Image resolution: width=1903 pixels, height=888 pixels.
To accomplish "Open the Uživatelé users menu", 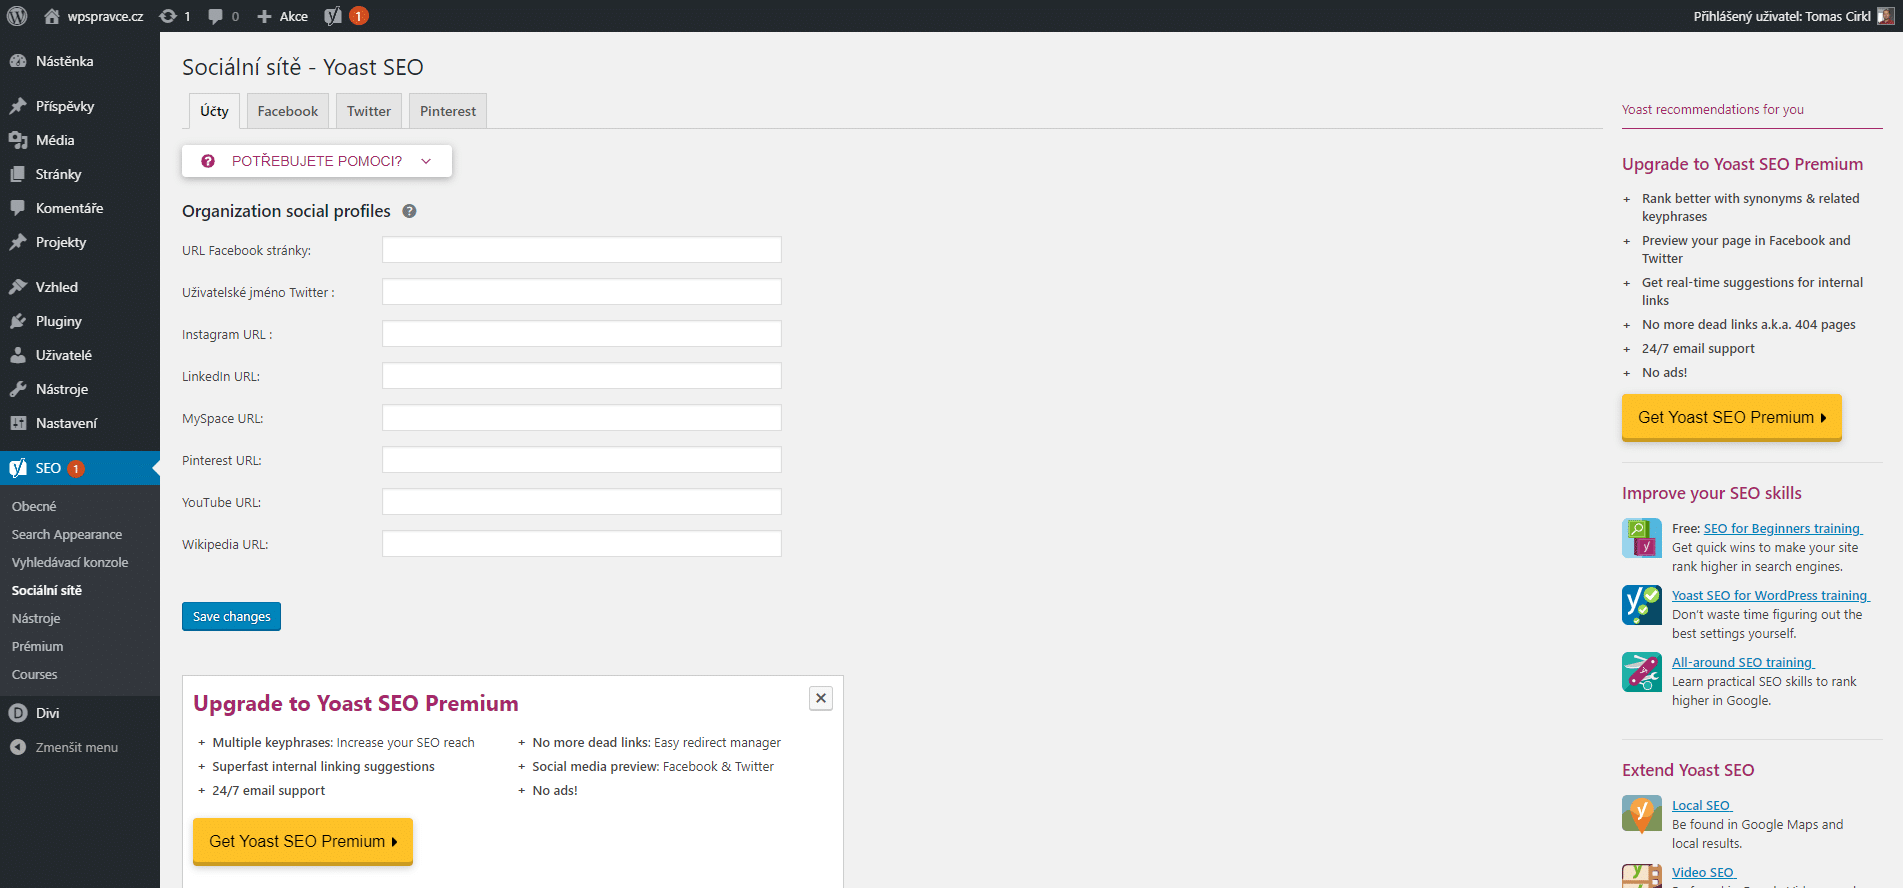I will pos(80,355).
